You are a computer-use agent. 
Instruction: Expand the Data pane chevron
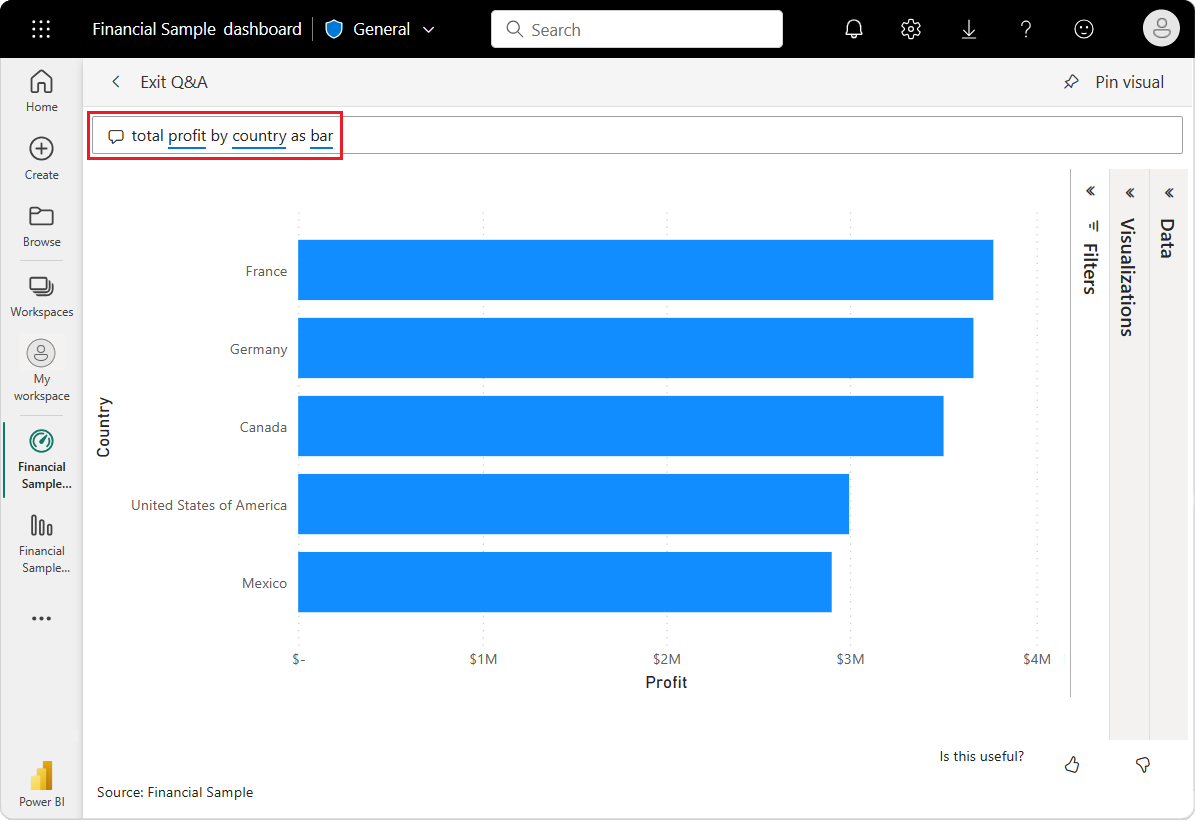coord(1169,193)
